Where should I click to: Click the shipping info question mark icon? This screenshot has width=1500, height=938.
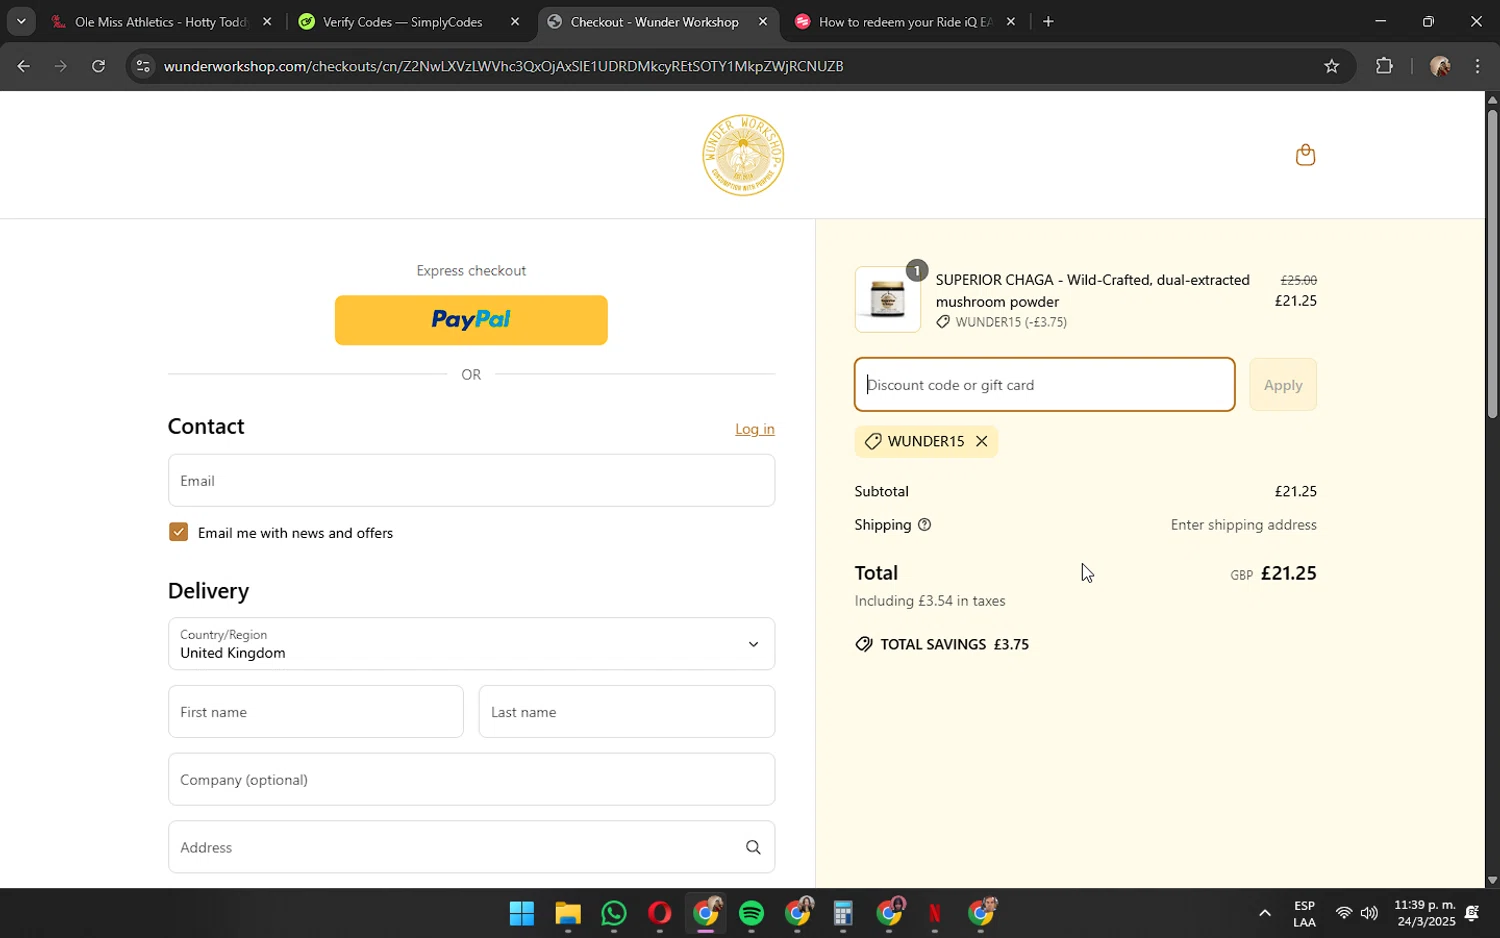pyautogui.click(x=924, y=525)
